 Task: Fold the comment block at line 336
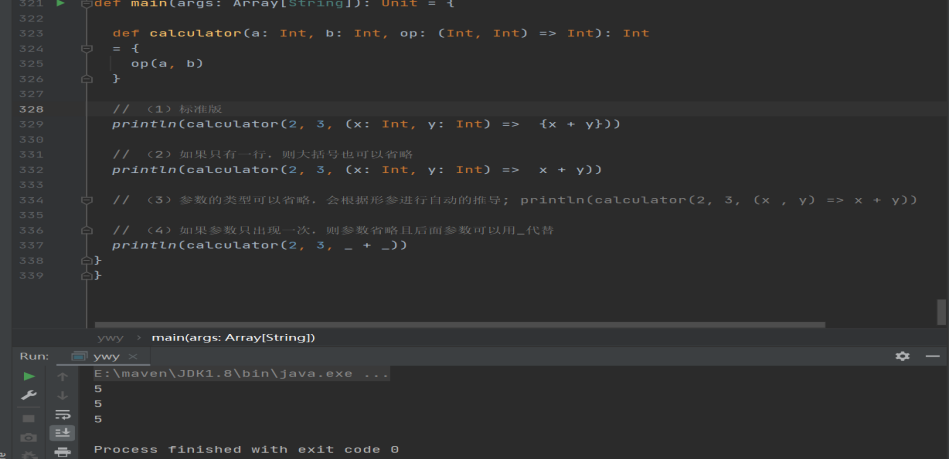click(87, 230)
